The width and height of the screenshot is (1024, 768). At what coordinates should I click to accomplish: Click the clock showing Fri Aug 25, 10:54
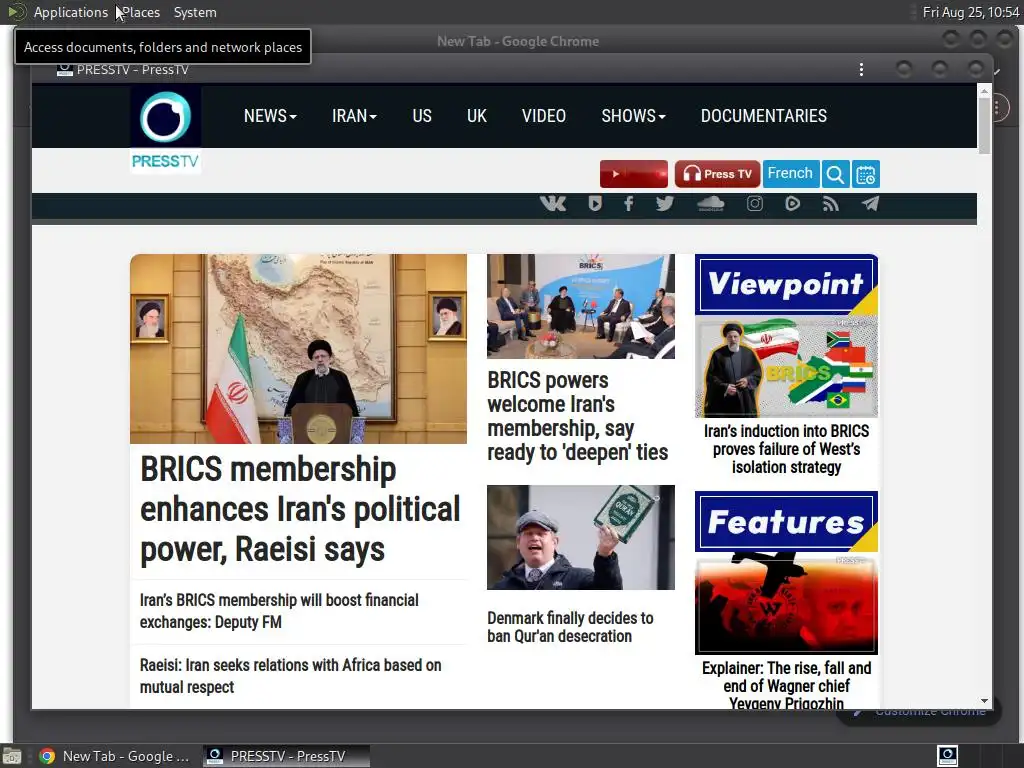970,12
